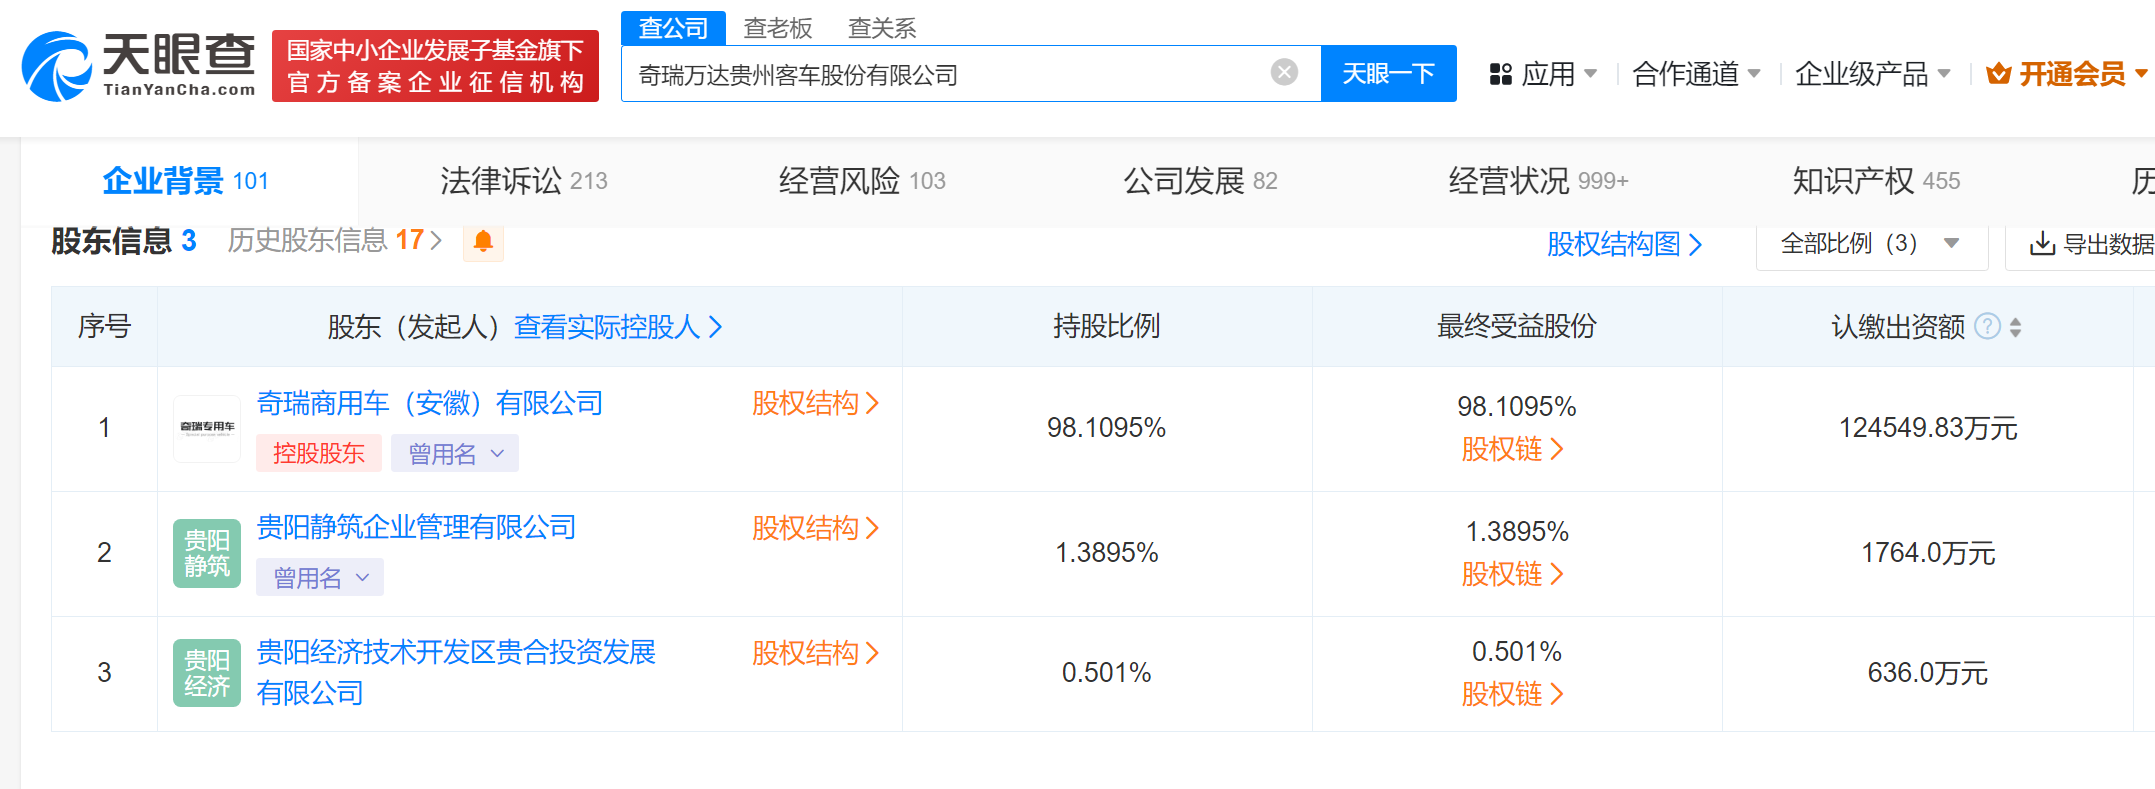Click the help icon beside 认缴出资额

(1988, 326)
